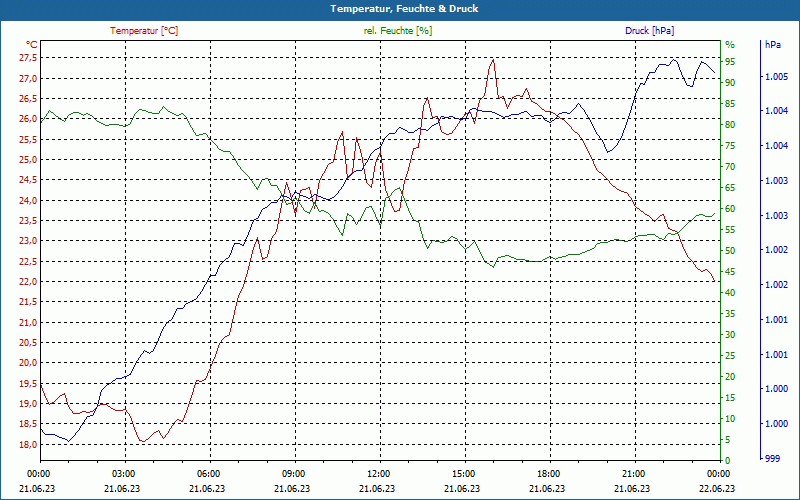Click the "hPa" unit label on the blue axis
The width and height of the screenshot is (800, 500).
[x=773, y=45]
